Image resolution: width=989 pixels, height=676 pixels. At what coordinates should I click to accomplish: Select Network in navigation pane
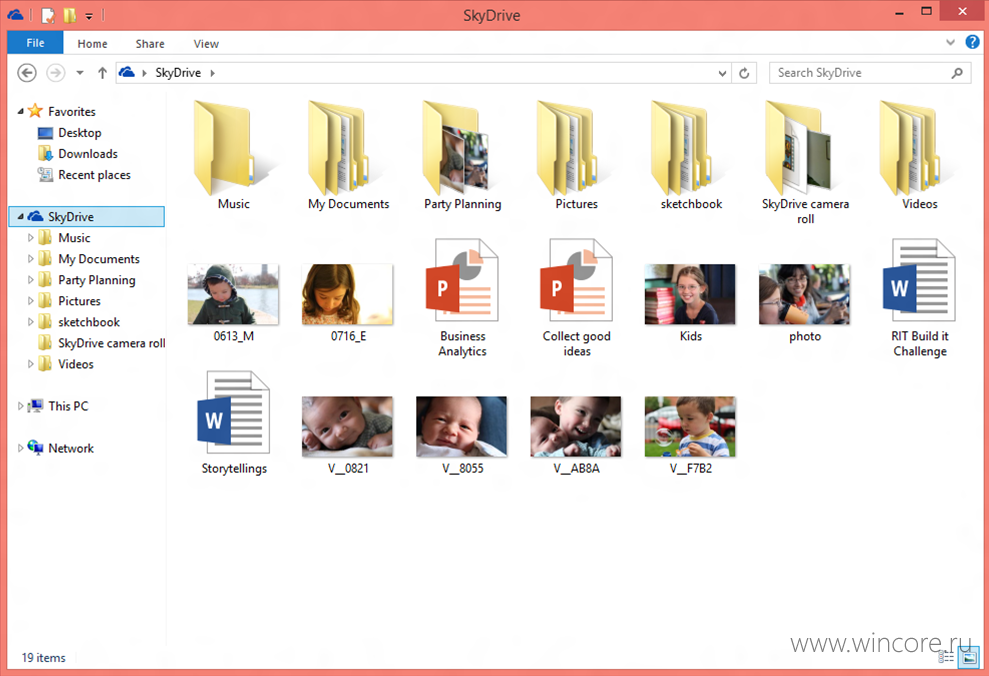(x=71, y=448)
